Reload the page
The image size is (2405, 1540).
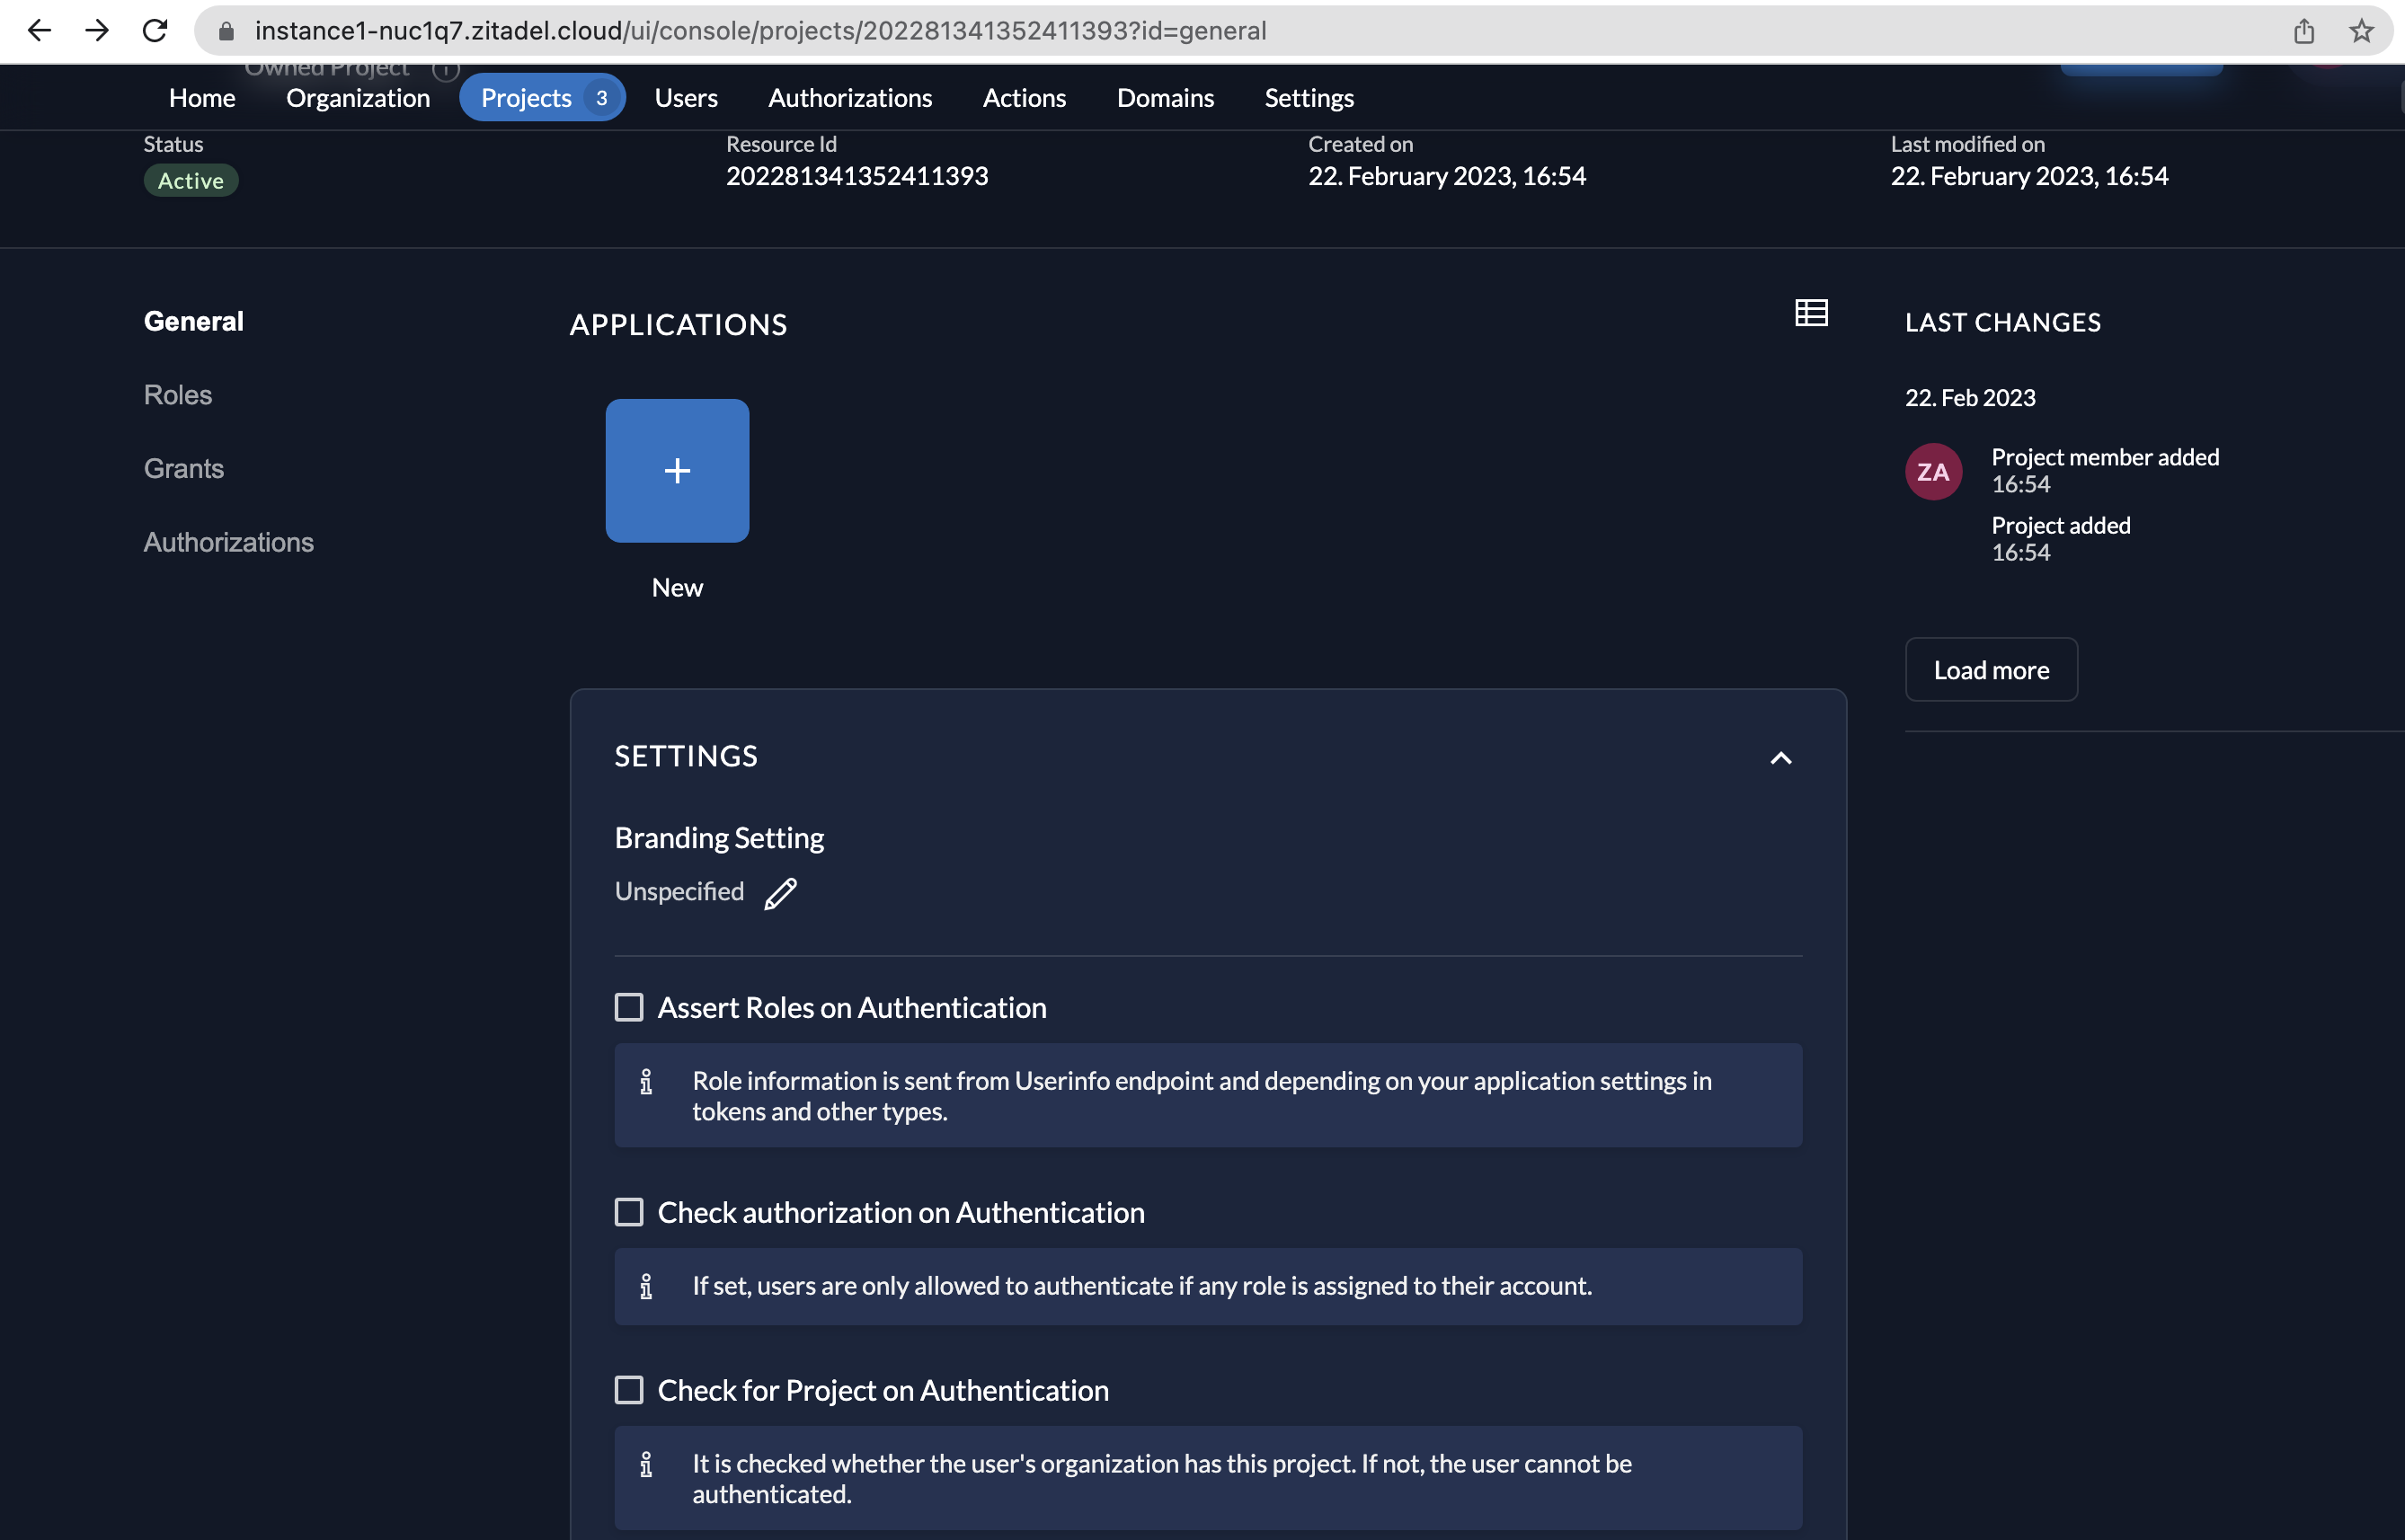pyautogui.click(x=155, y=31)
